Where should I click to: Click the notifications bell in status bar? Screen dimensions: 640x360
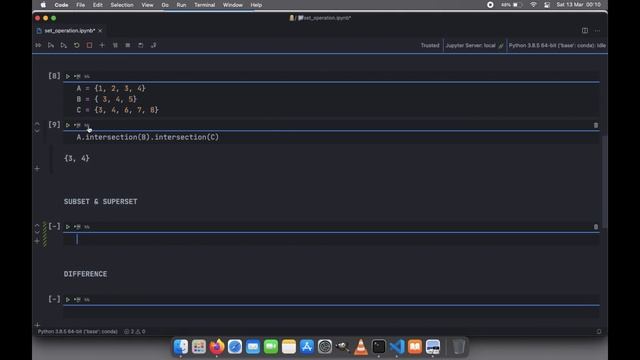[x=599, y=331]
